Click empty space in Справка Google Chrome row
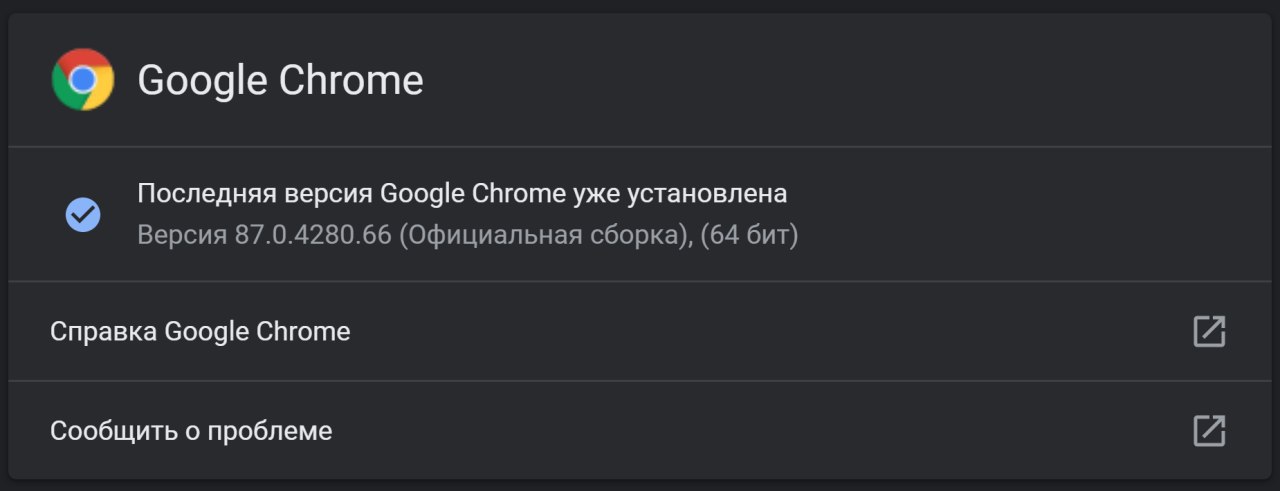Viewport: 1280px width, 491px height. [x=770, y=331]
